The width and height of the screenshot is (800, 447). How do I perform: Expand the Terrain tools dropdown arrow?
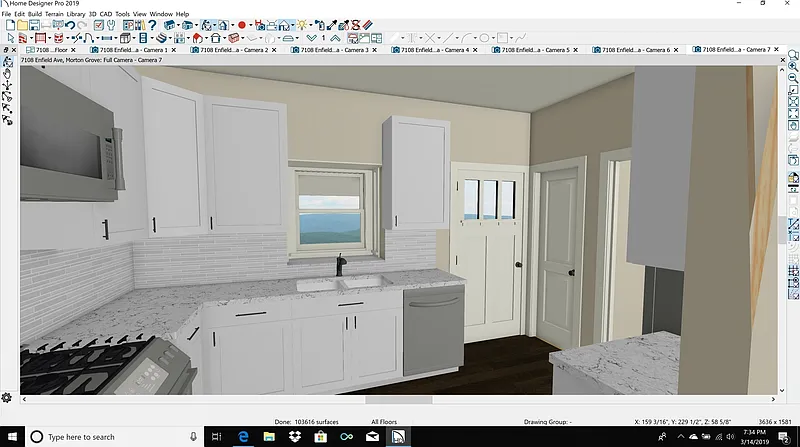[x=297, y=38]
